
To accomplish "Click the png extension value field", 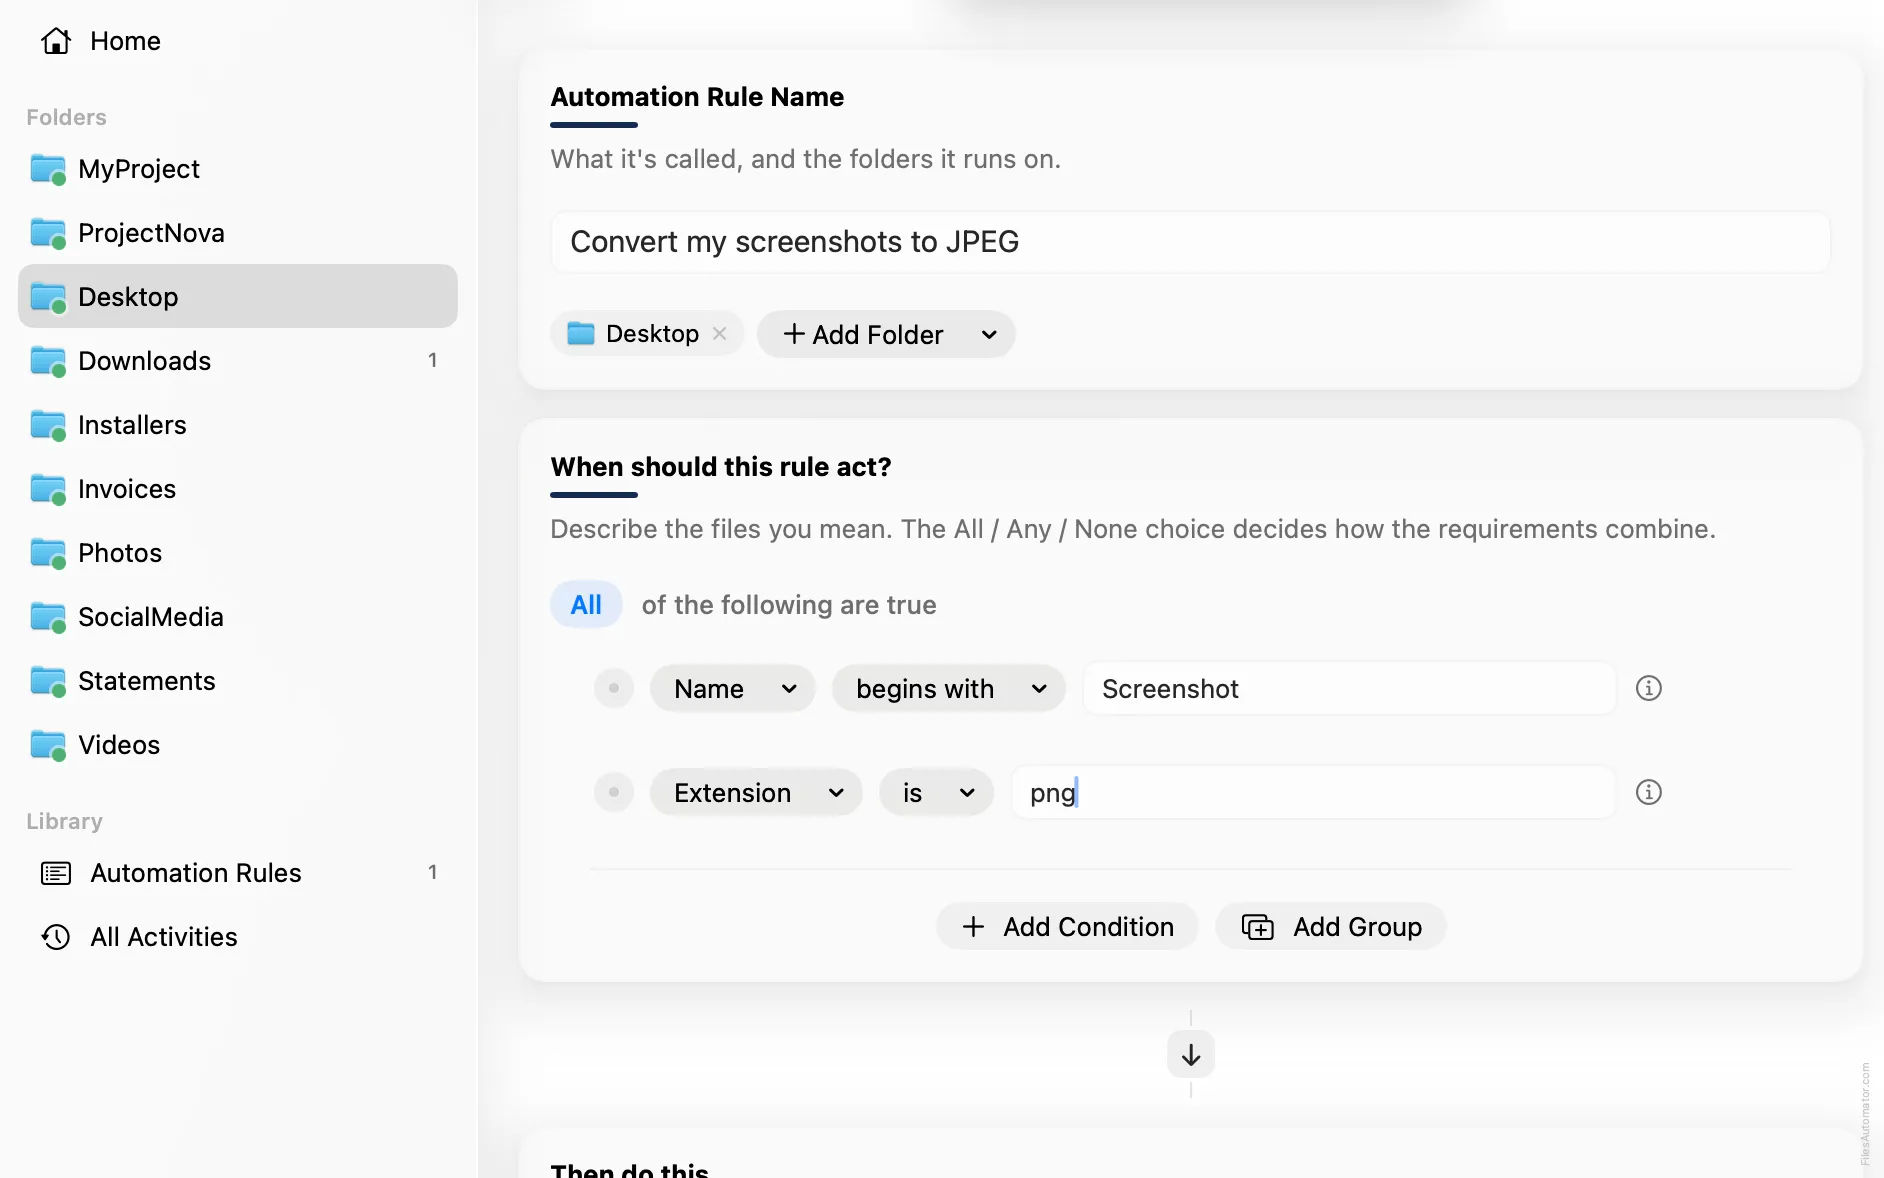I will (x=1313, y=792).
